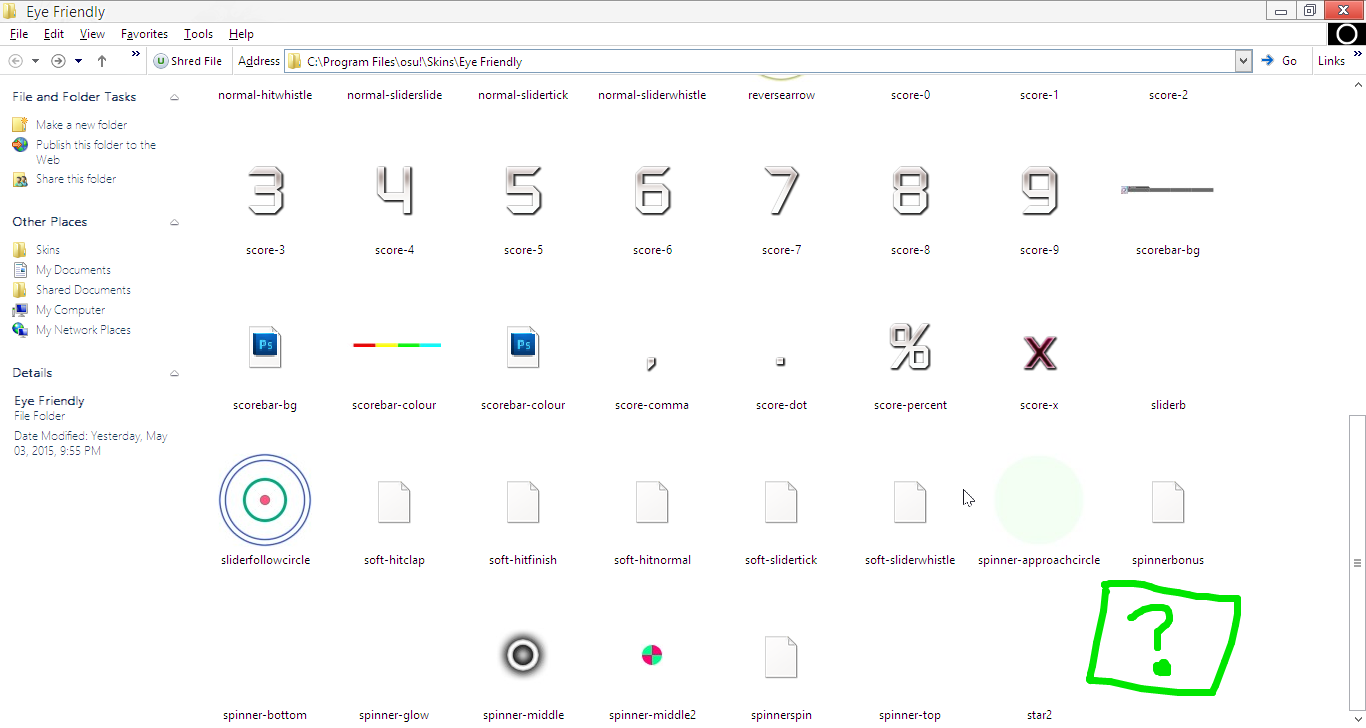Open the Forward history dropdown arrow
Image resolution: width=1366 pixels, height=728 pixels.
pos(78,61)
